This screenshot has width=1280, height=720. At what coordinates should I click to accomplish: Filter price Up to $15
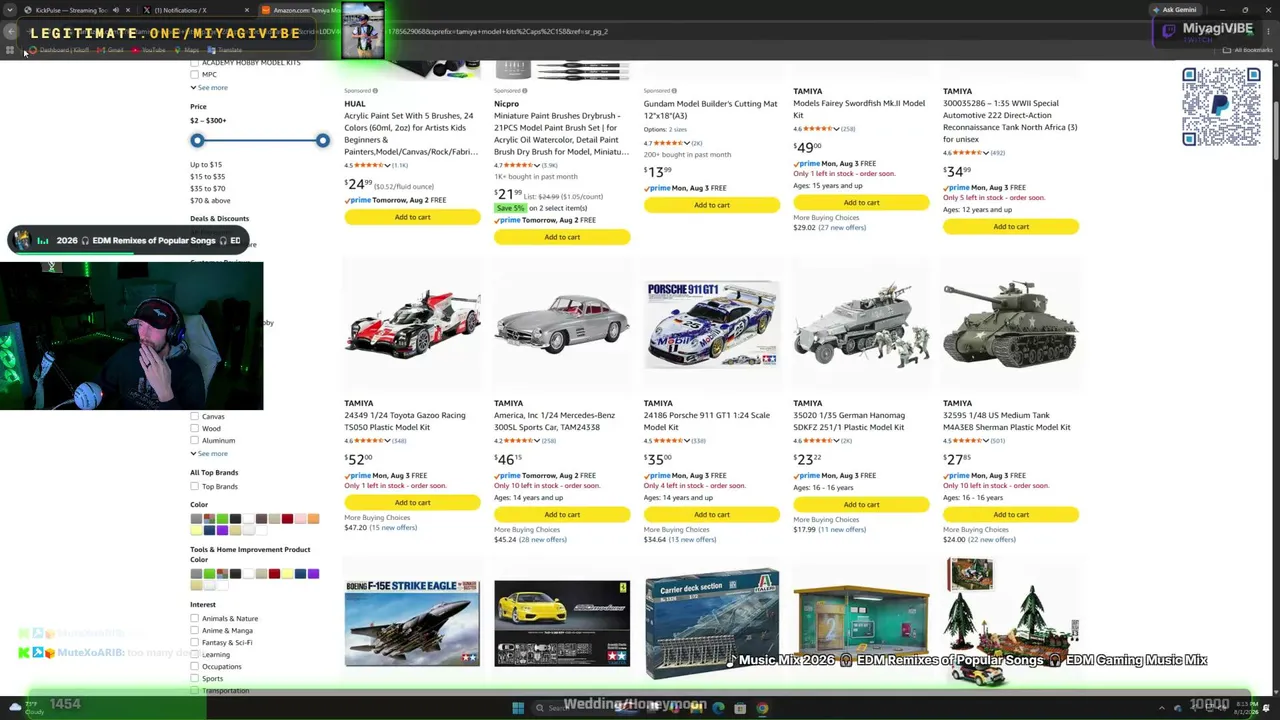point(206,165)
